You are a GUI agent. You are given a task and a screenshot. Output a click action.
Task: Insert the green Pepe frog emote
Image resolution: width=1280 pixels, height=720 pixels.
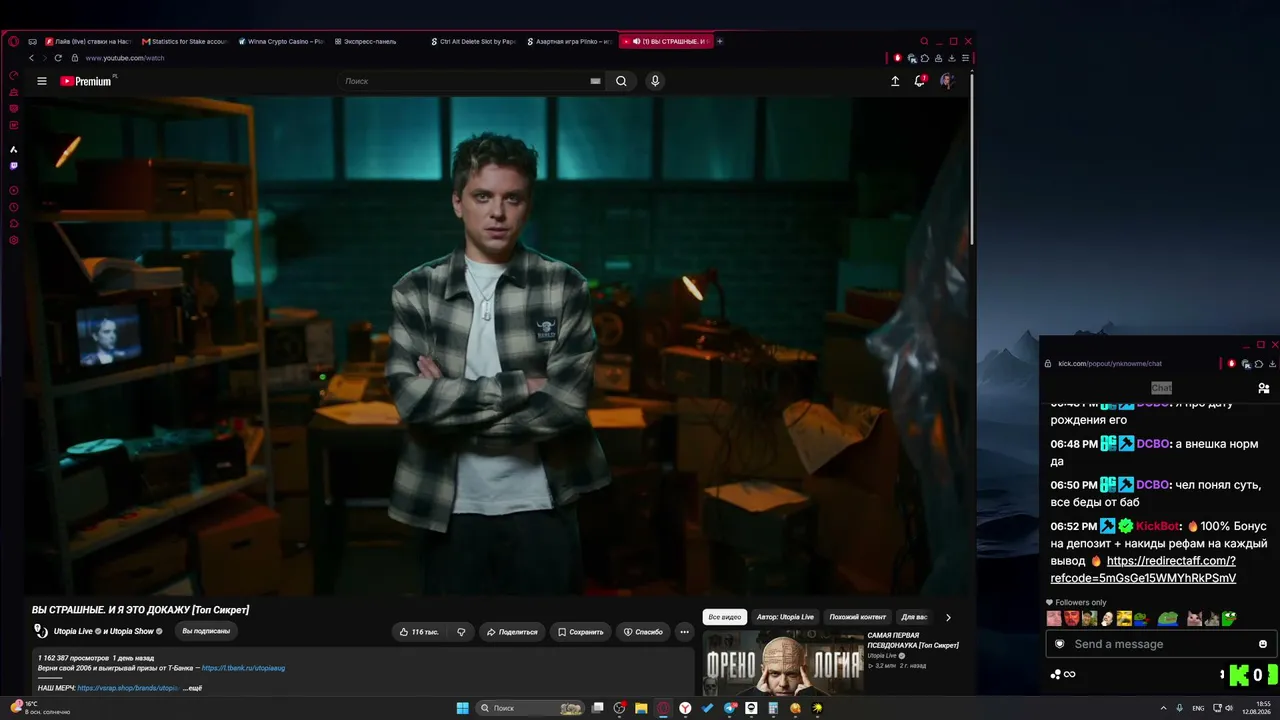pos(1229,619)
